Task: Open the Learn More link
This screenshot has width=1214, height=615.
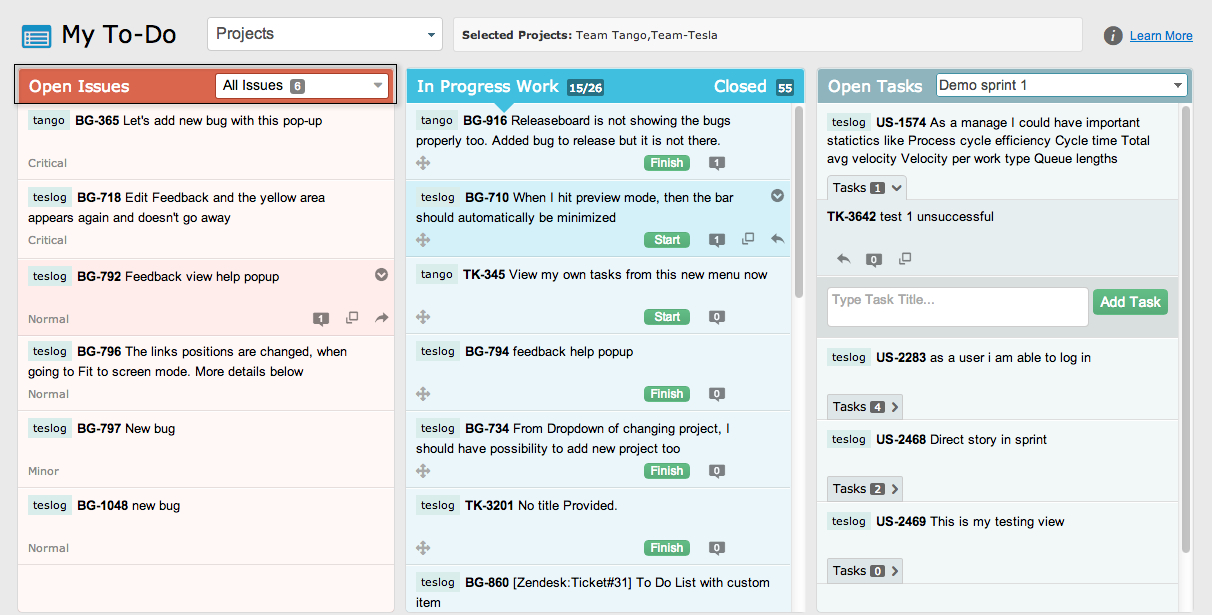Action: click(1161, 36)
